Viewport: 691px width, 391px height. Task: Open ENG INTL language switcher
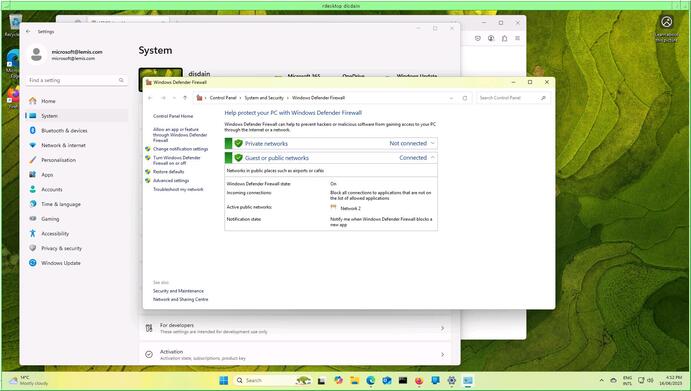tap(627, 381)
